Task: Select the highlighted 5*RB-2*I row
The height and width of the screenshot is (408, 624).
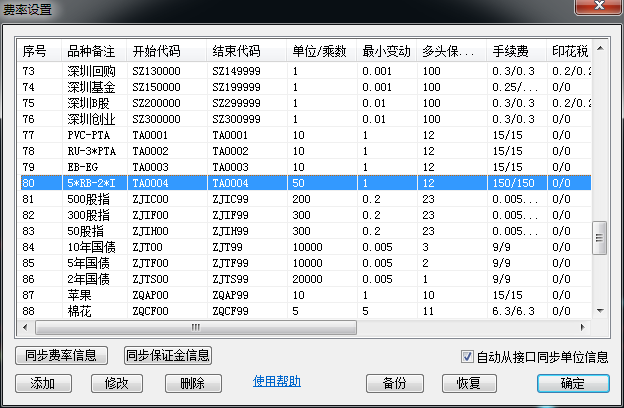Action: pos(306,183)
